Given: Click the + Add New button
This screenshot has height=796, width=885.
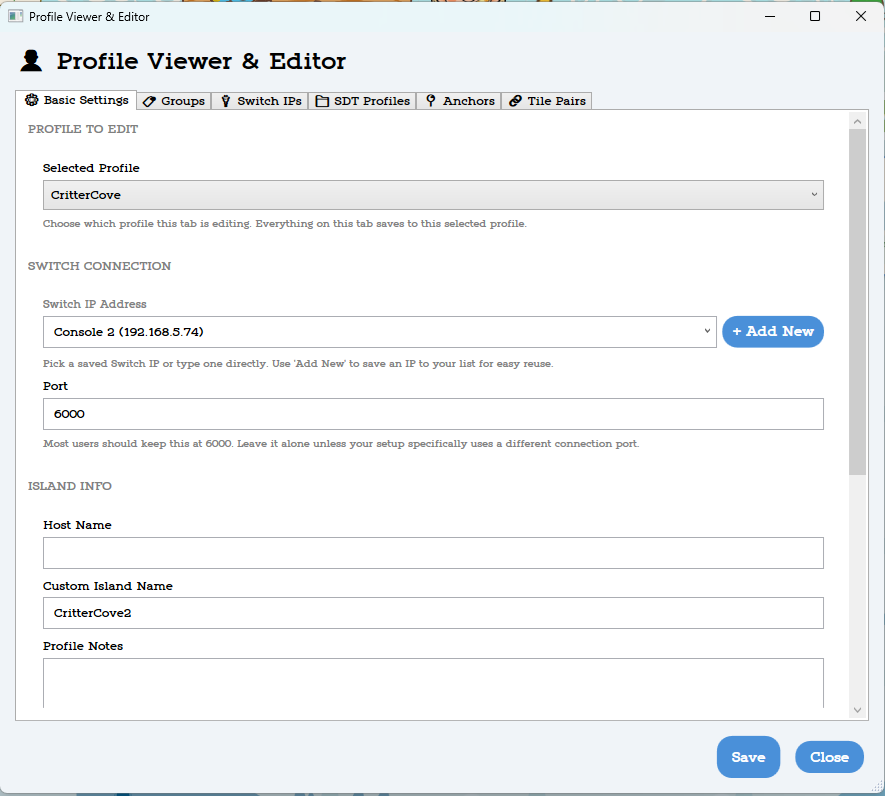Looking at the screenshot, I should pos(772,330).
